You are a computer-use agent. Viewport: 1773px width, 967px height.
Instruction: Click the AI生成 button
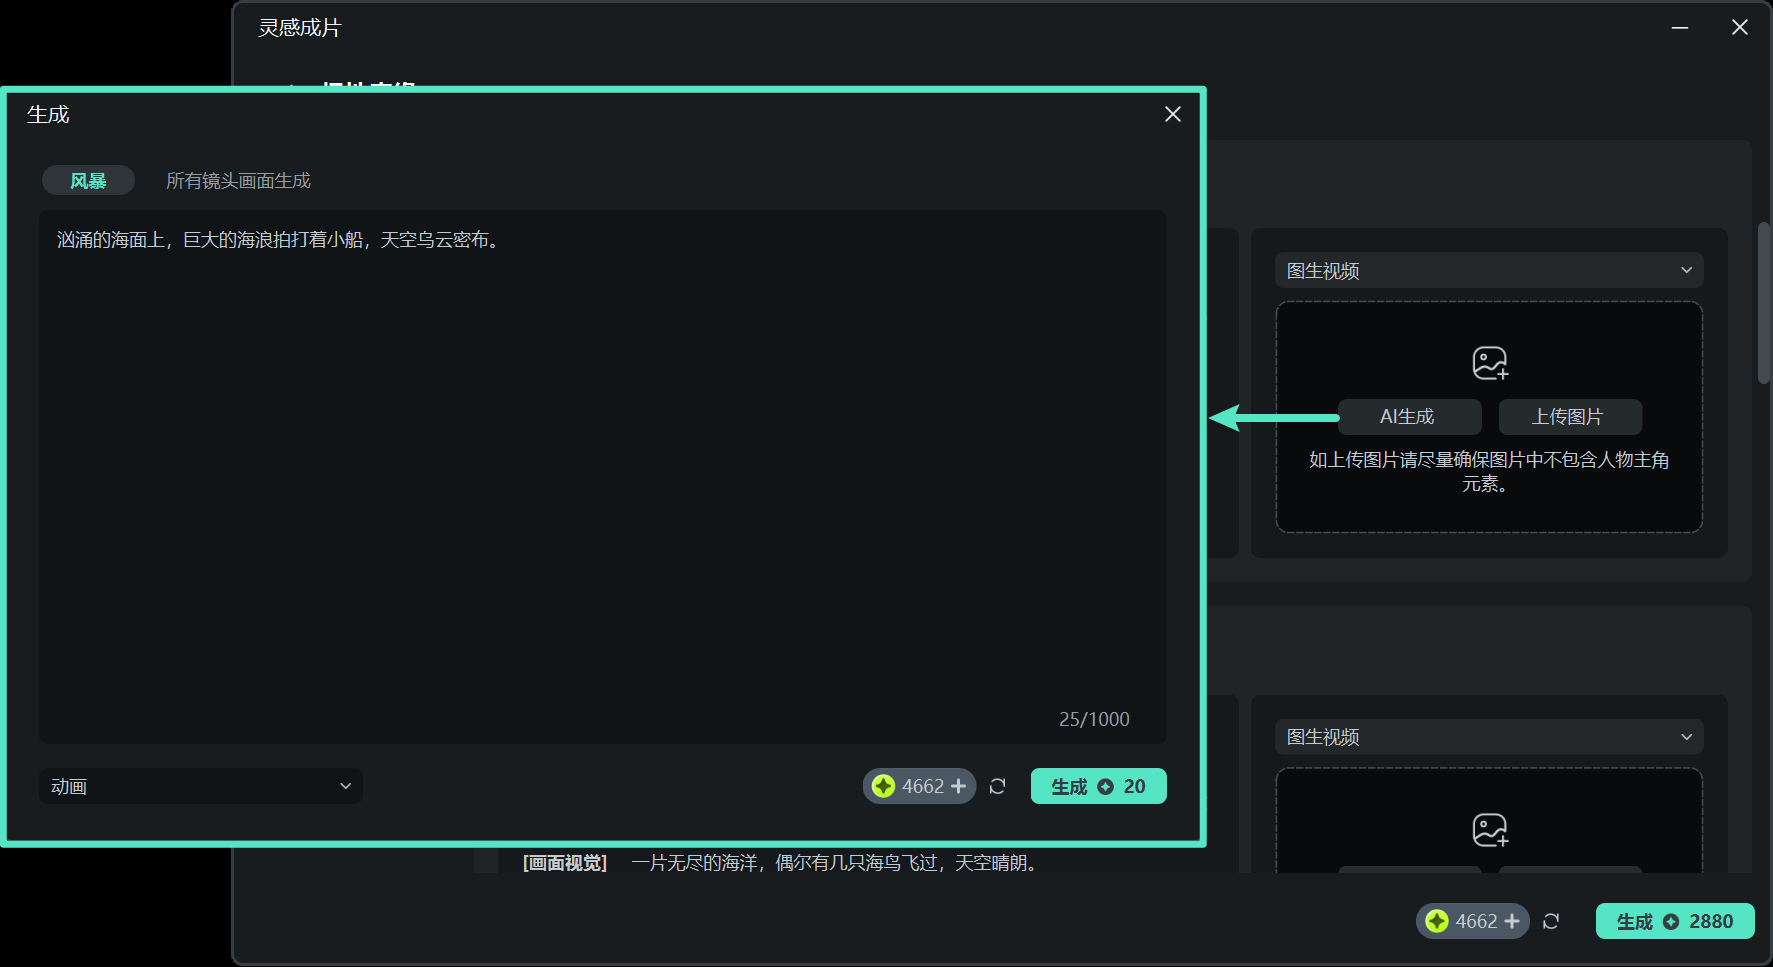tap(1409, 417)
